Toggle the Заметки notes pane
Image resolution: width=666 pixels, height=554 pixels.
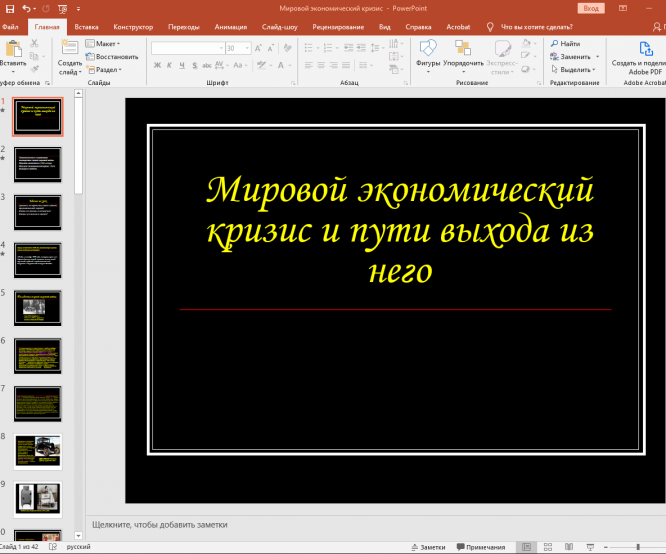coord(427,547)
